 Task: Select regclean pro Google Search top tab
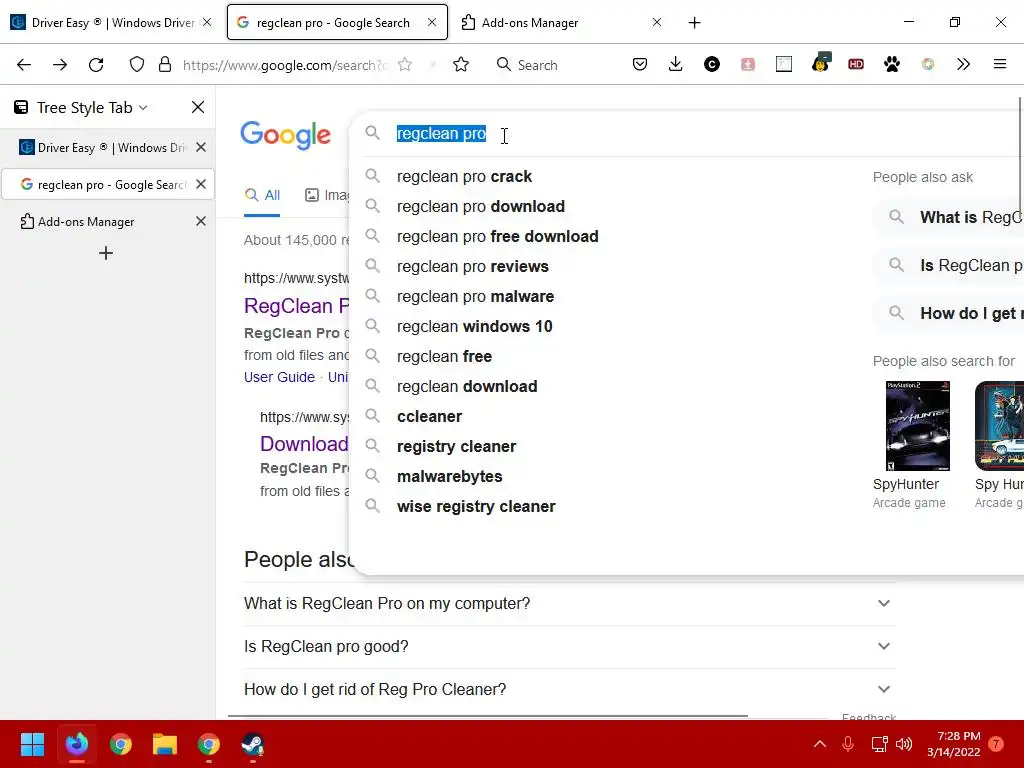(x=337, y=22)
